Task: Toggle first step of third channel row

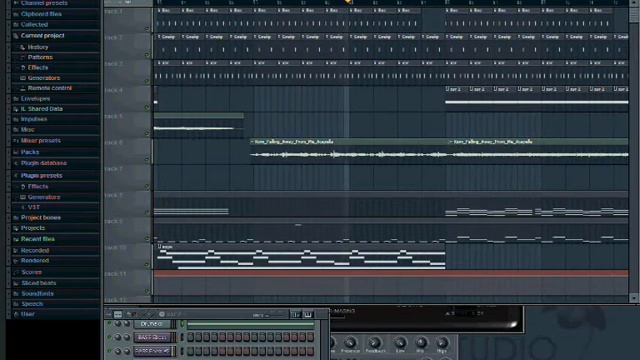Action: click(190, 351)
